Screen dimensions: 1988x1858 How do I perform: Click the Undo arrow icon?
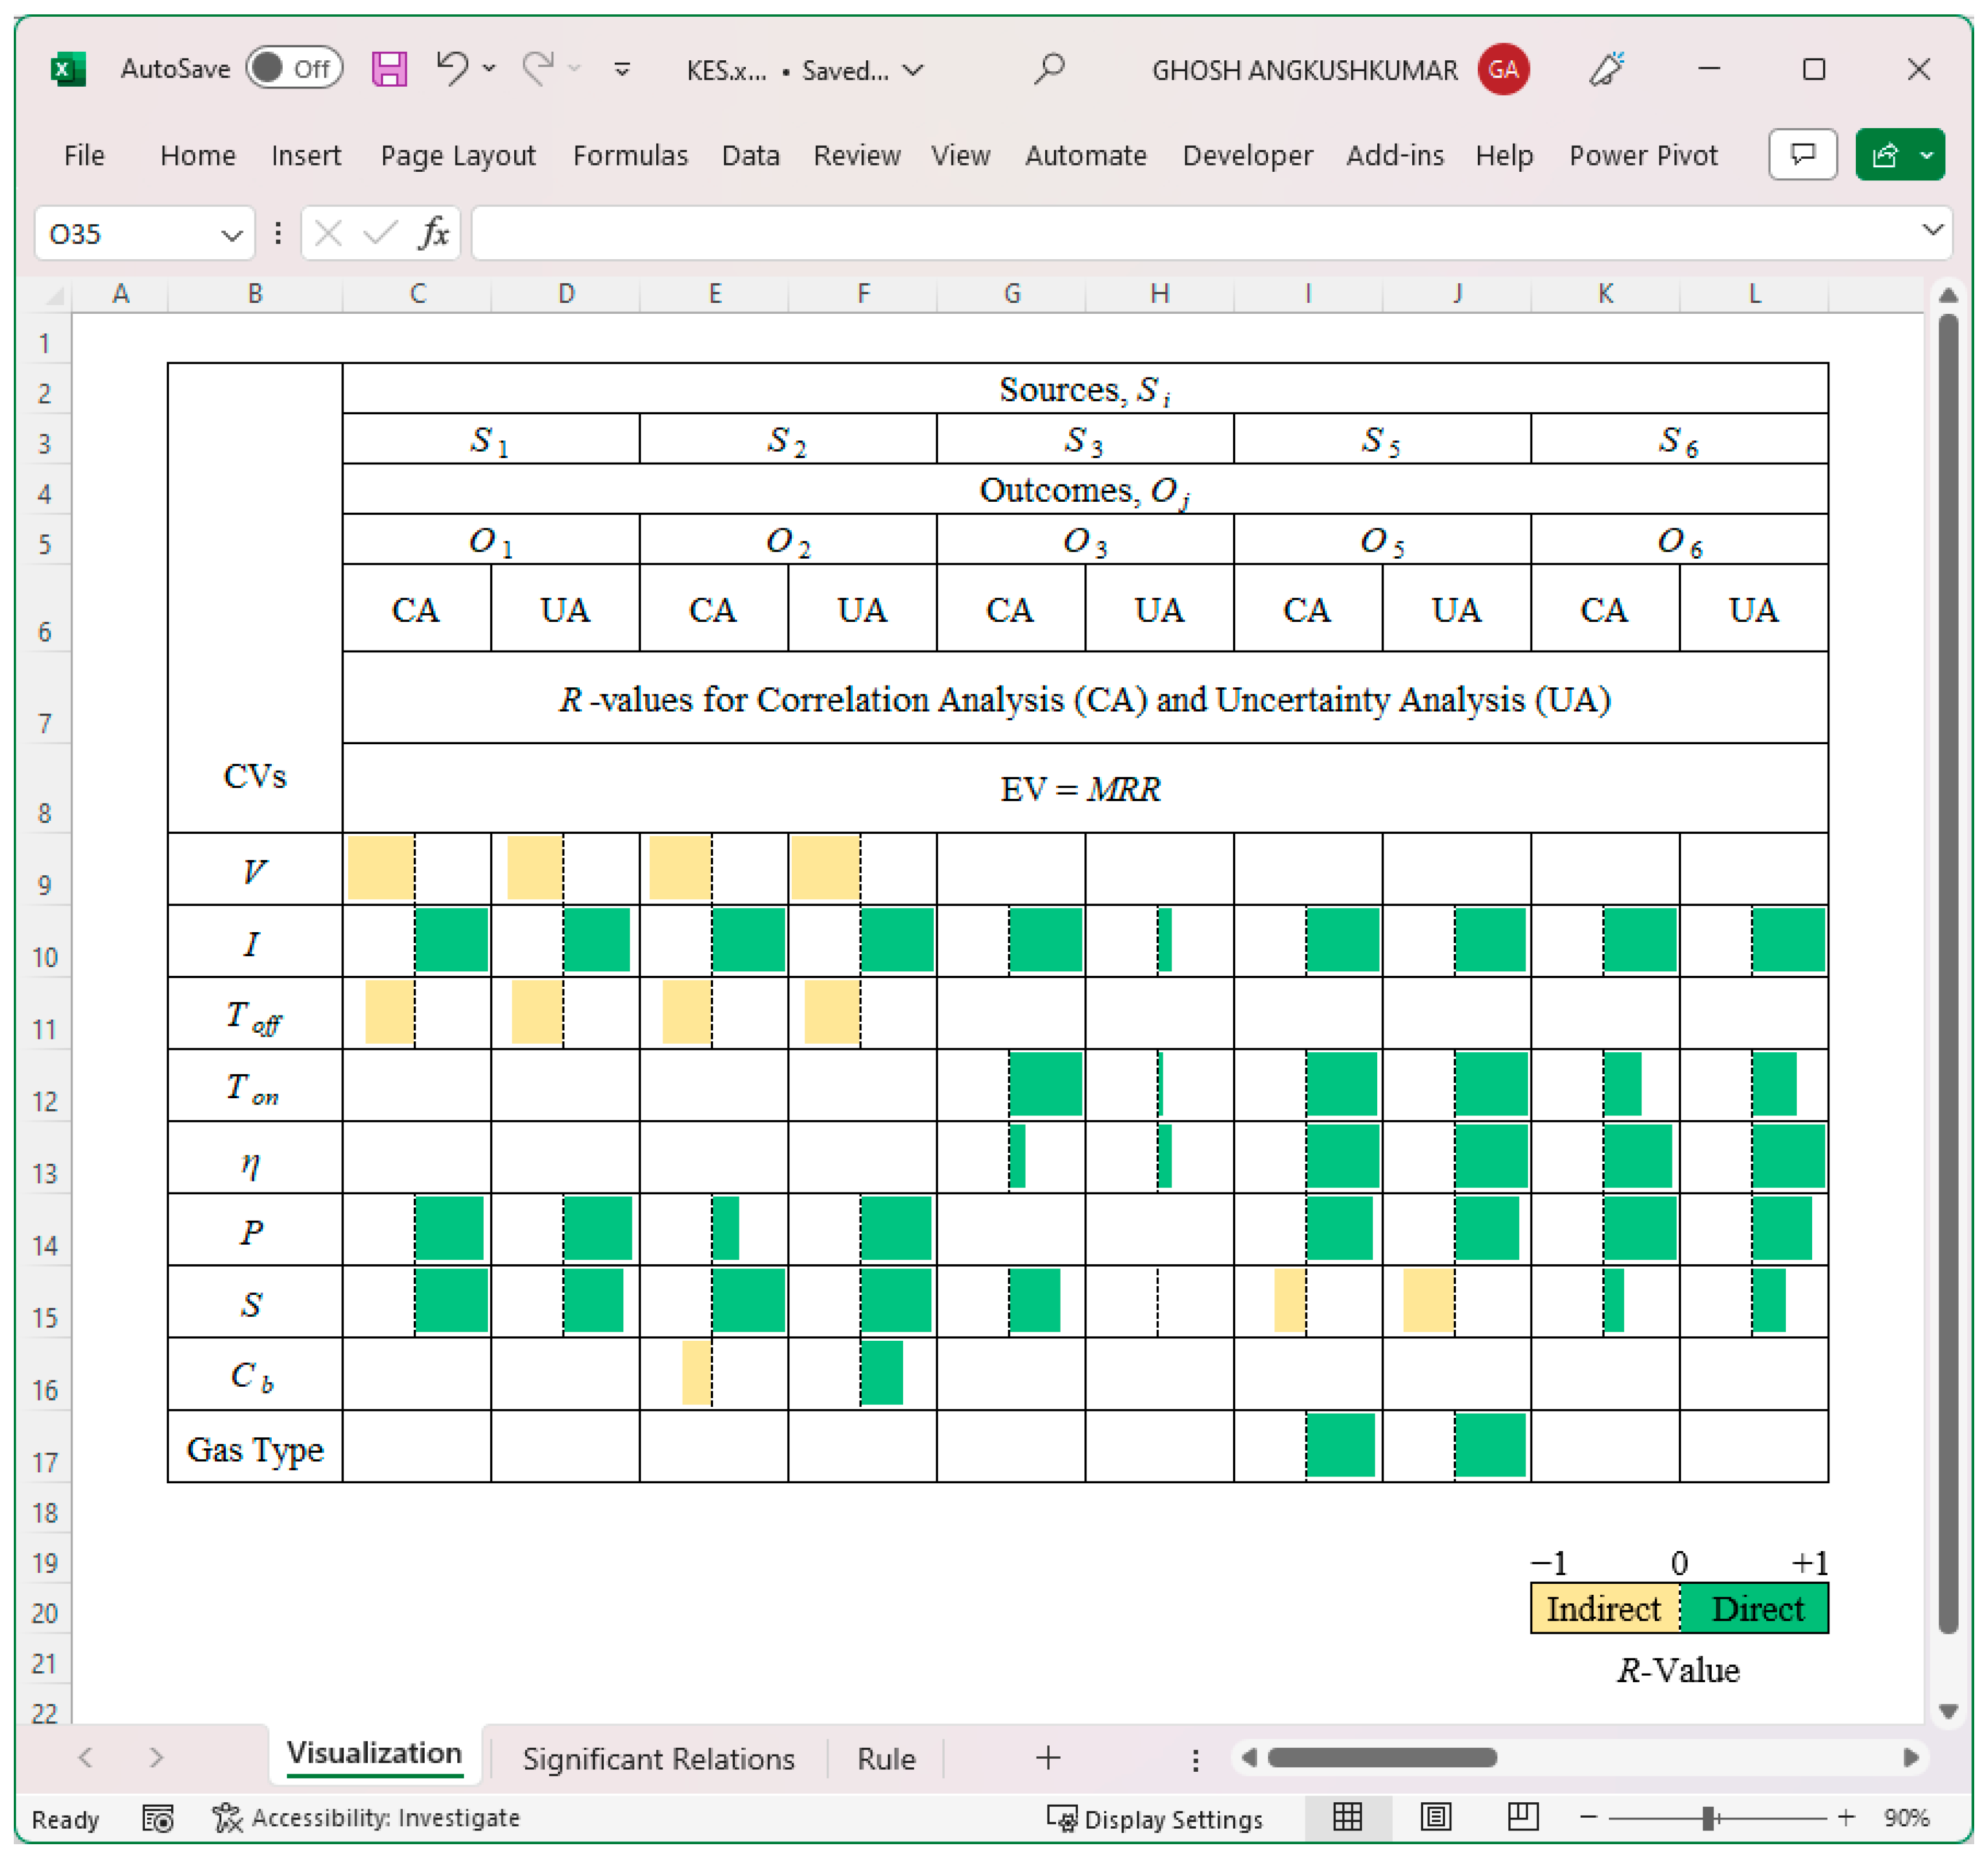(x=452, y=68)
